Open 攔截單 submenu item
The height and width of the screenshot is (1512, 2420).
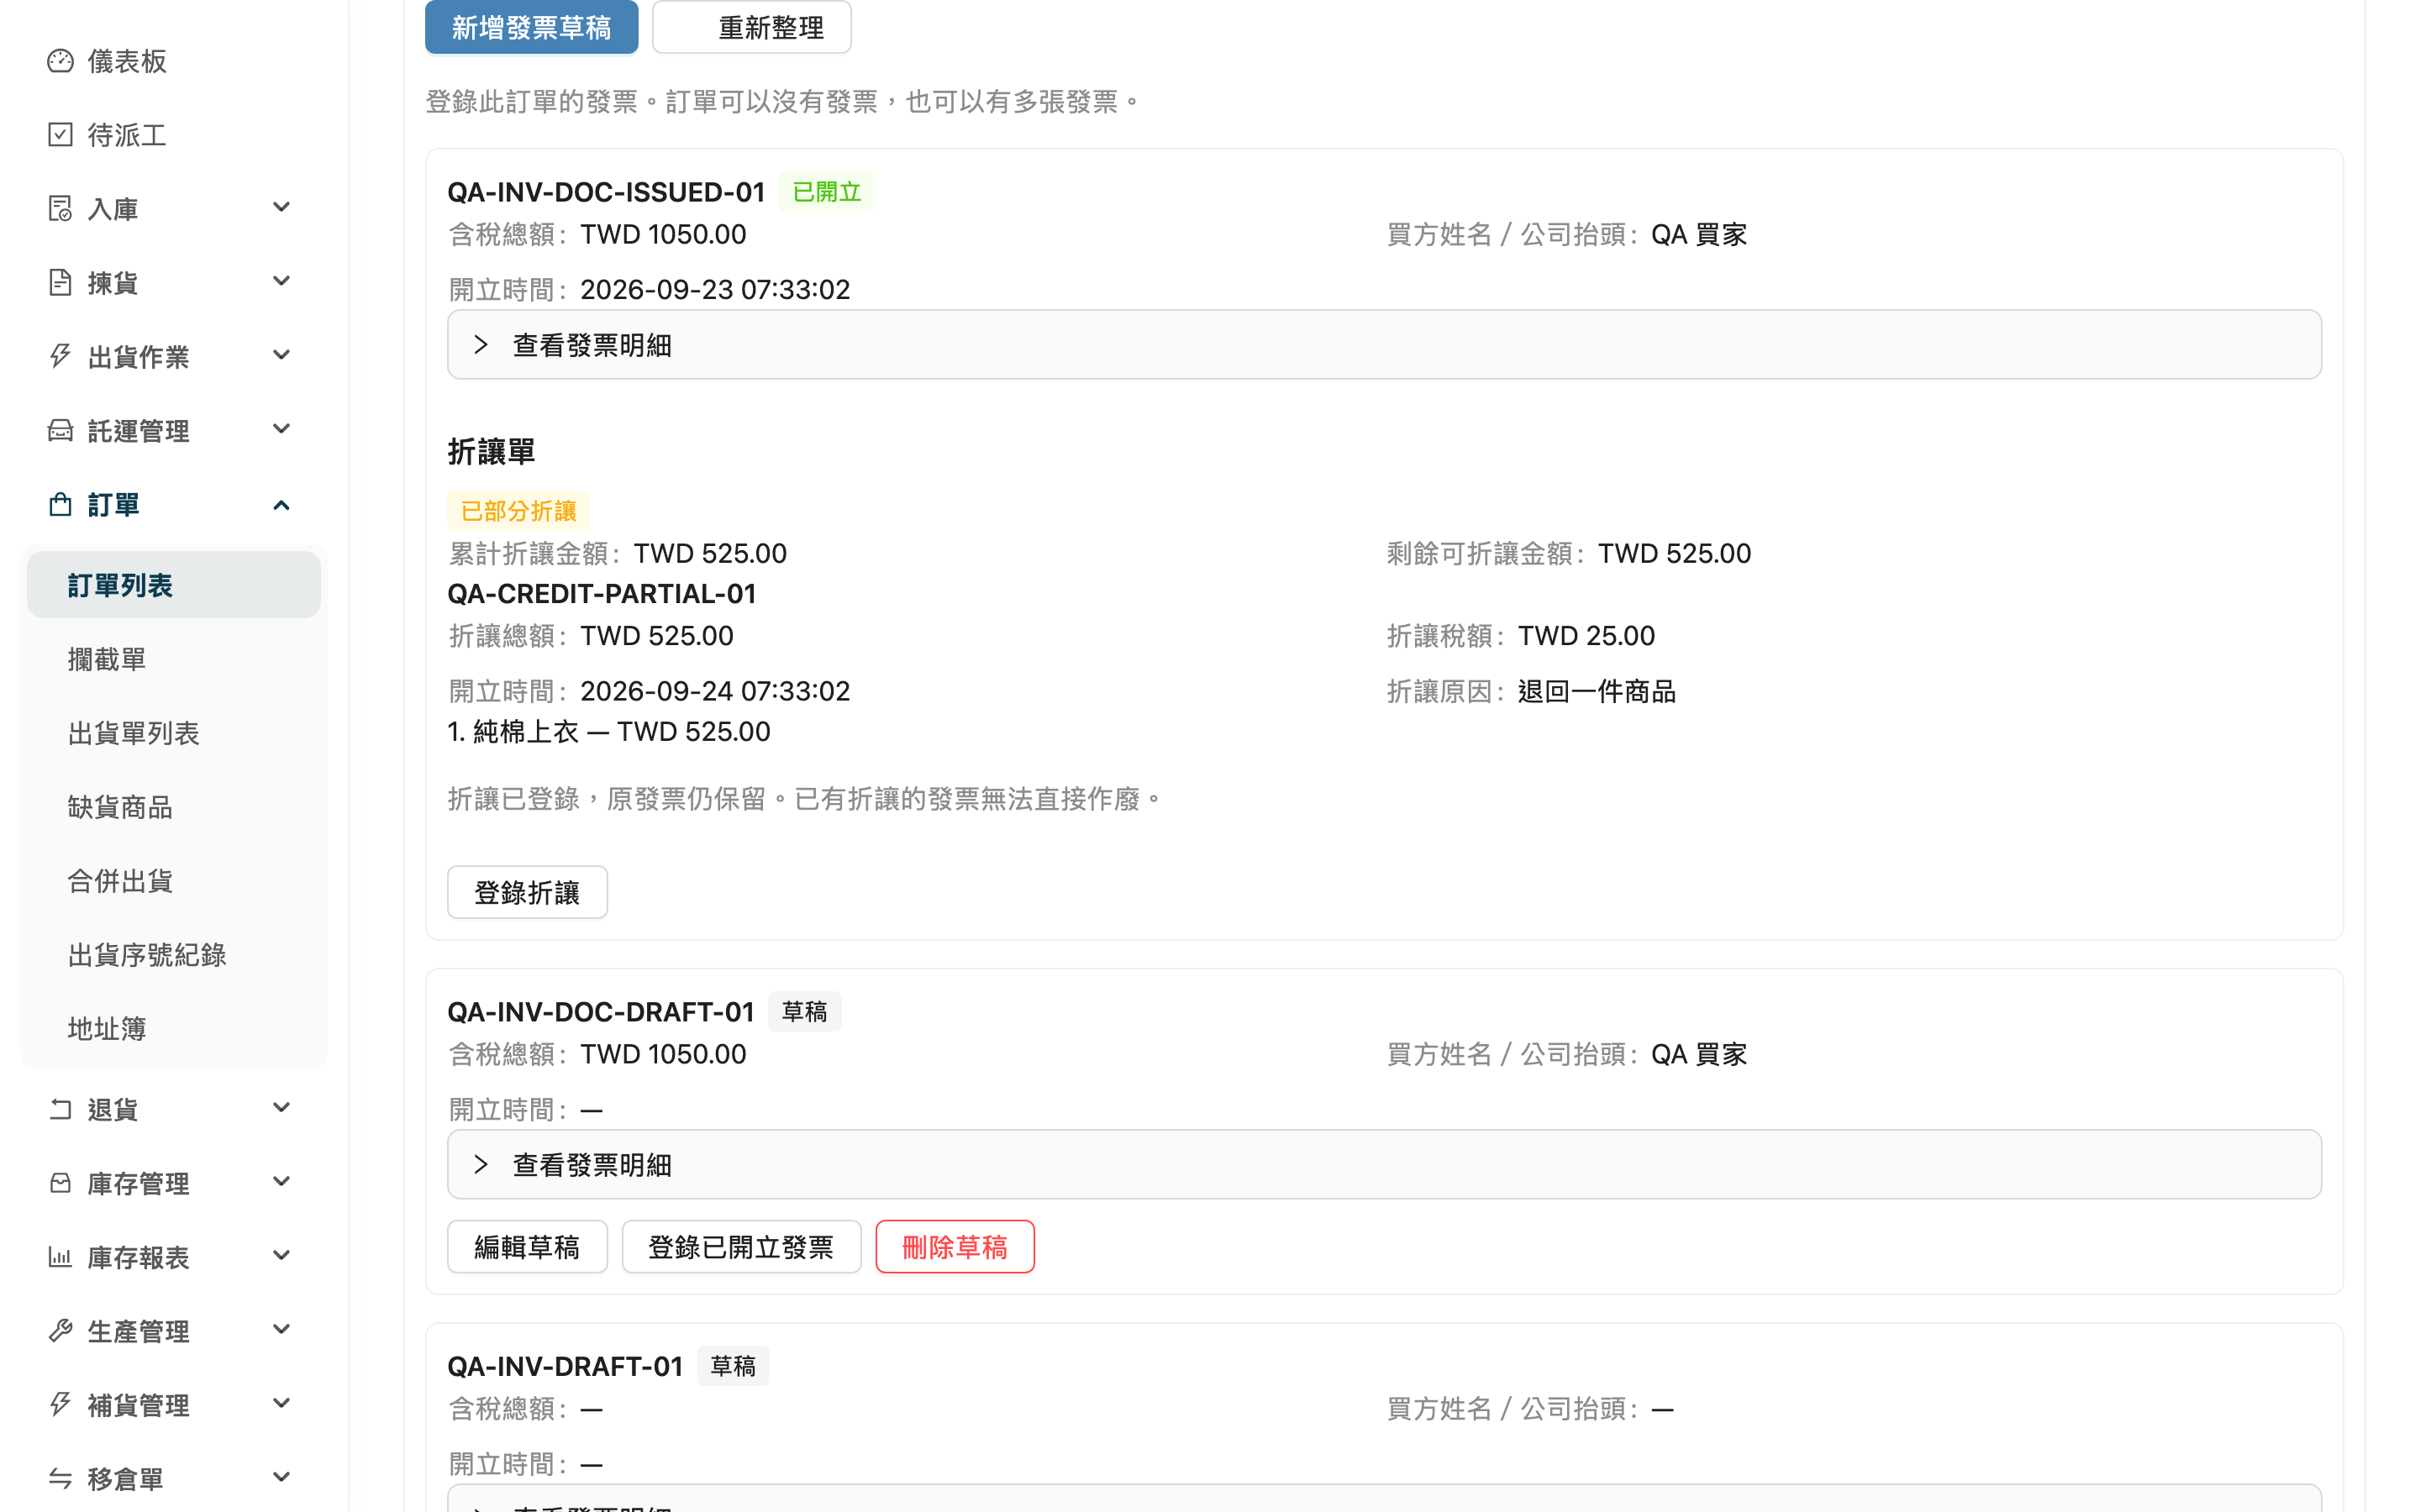[x=174, y=659]
